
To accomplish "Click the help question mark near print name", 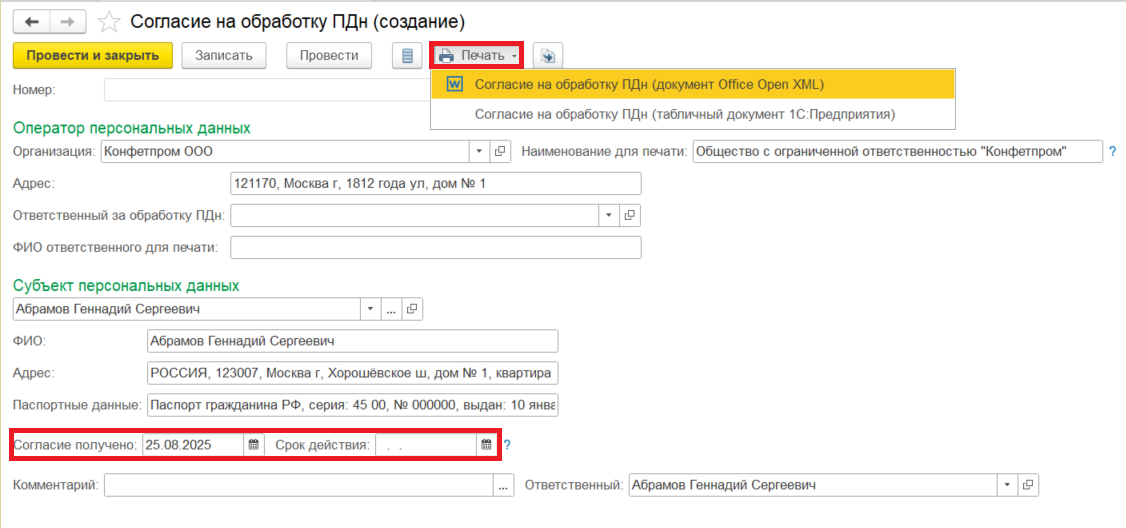I will [1111, 152].
